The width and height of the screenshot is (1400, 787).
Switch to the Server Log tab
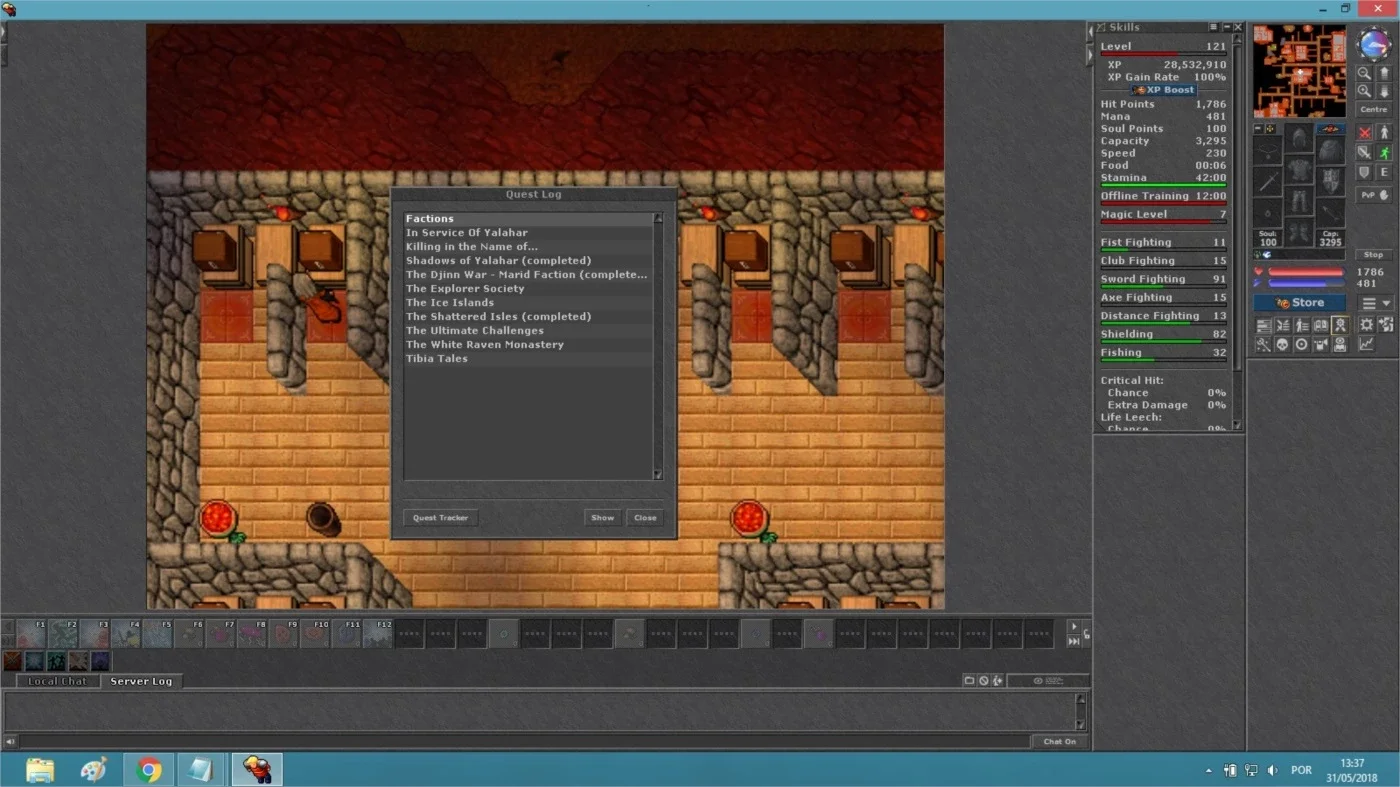pos(141,681)
